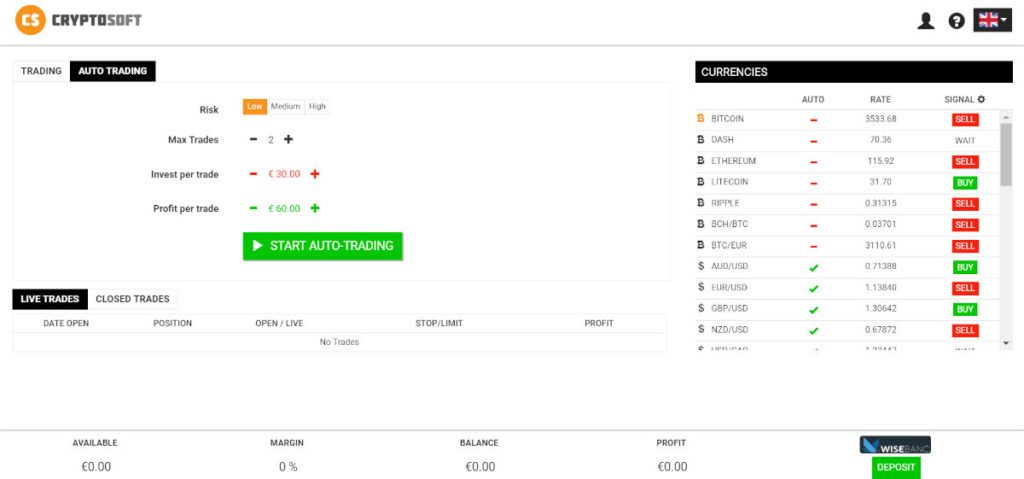The width and height of the screenshot is (1024, 479).
Task: Open the signal settings gear icon
Action: tap(981, 99)
